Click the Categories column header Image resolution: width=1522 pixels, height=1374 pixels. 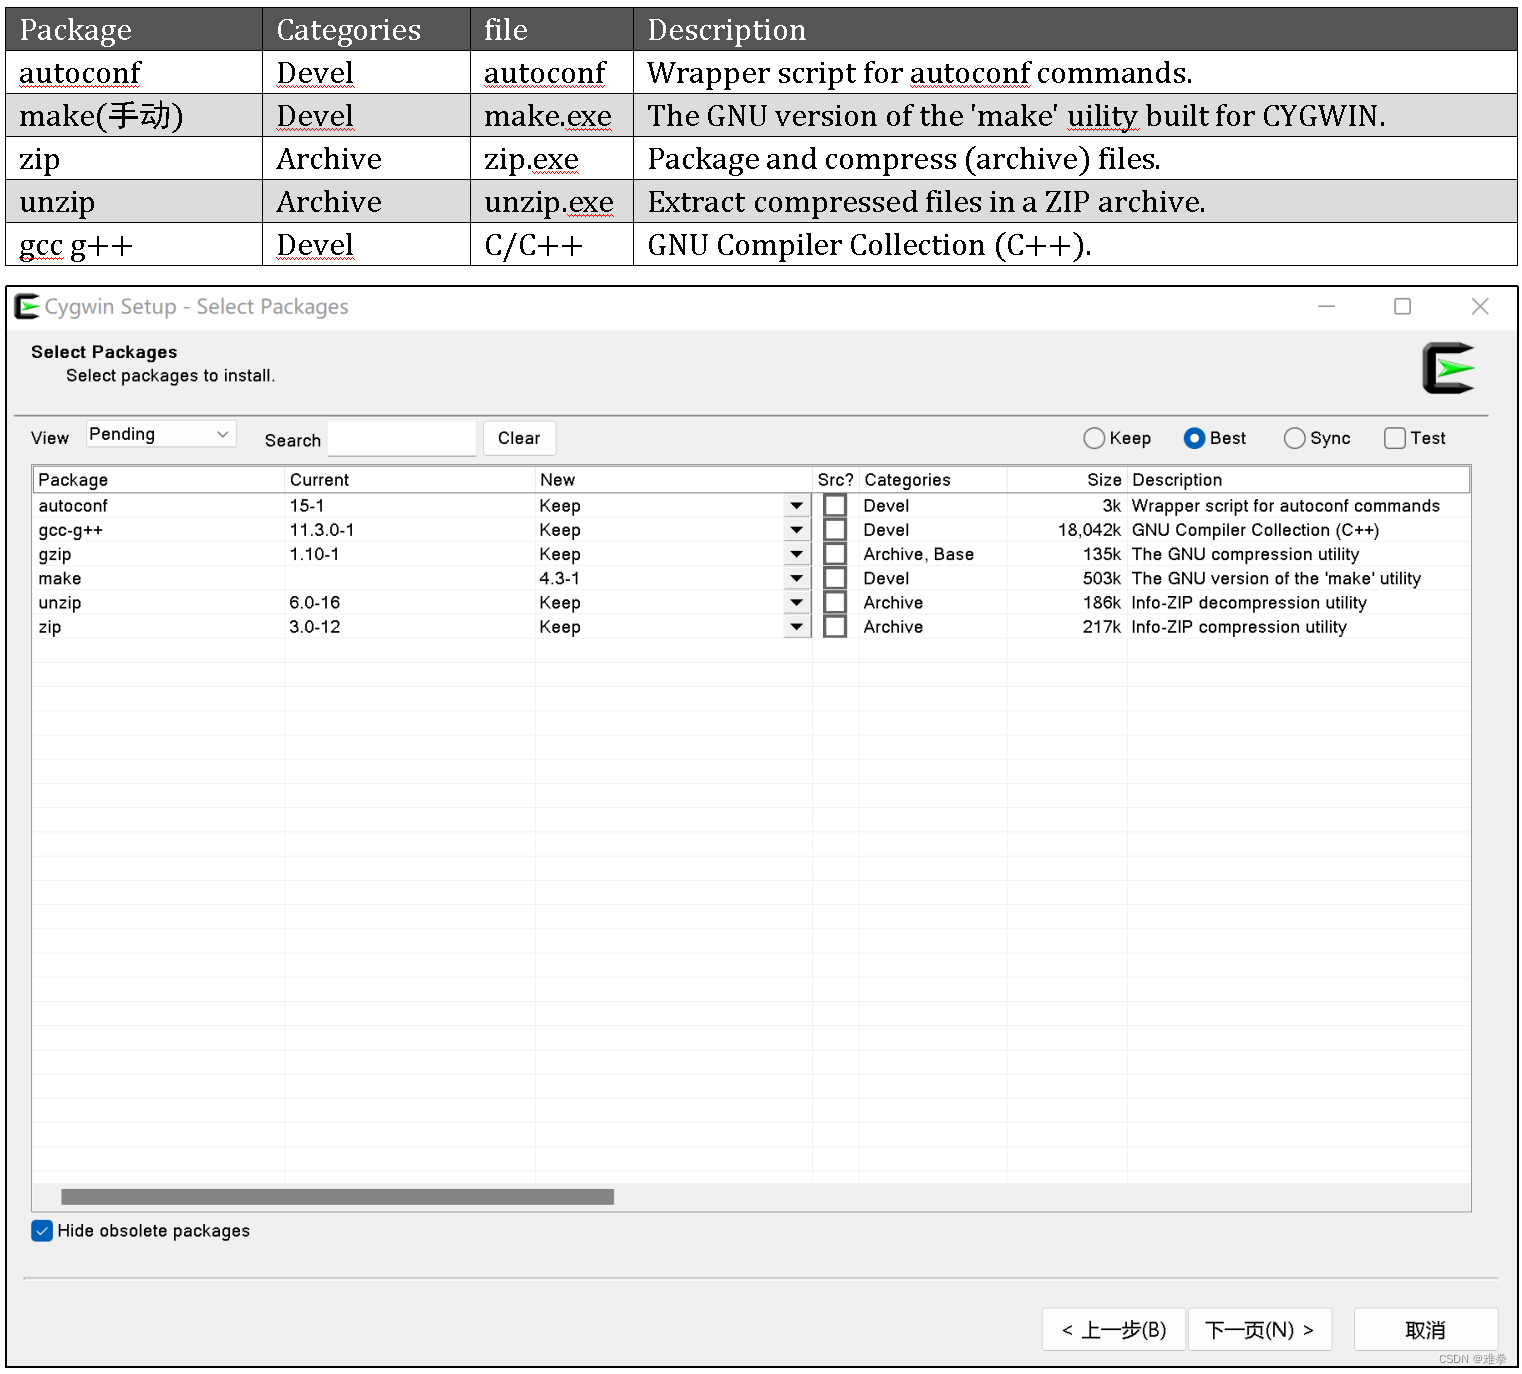tap(933, 480)
